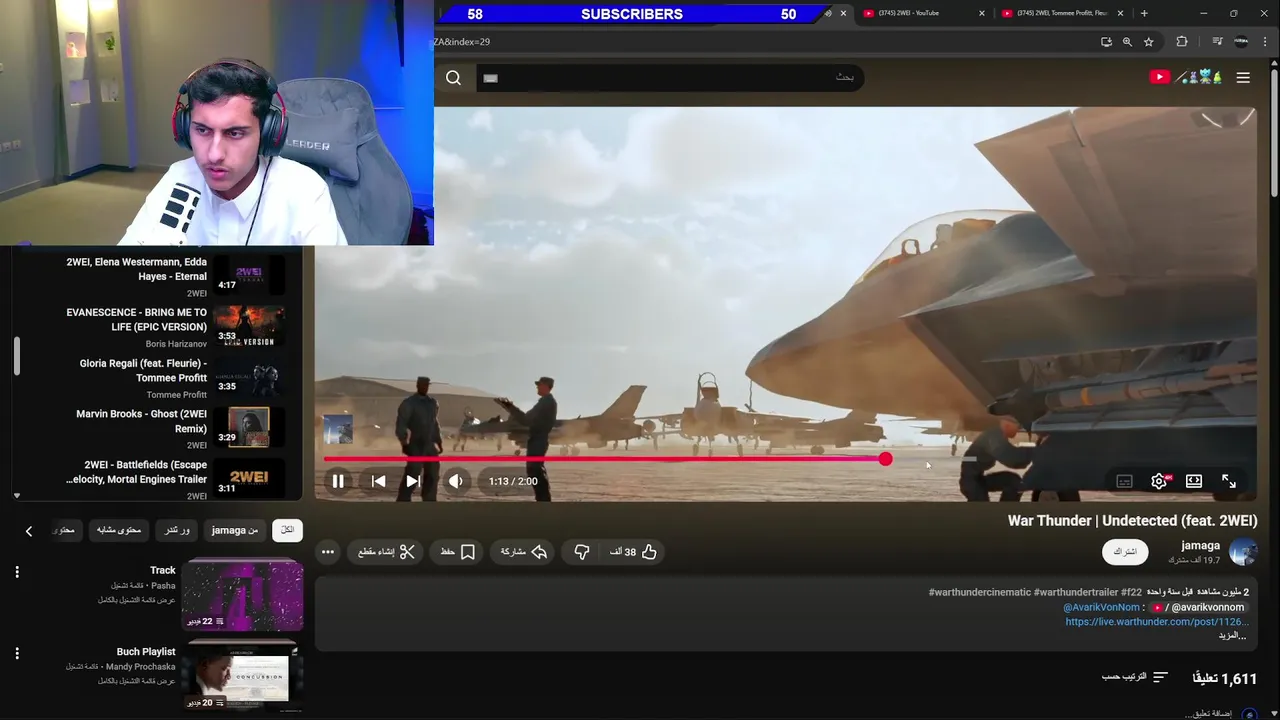
Task: Select the 'ور ثندر' filter chip
Action: click(x=177, y=530)
